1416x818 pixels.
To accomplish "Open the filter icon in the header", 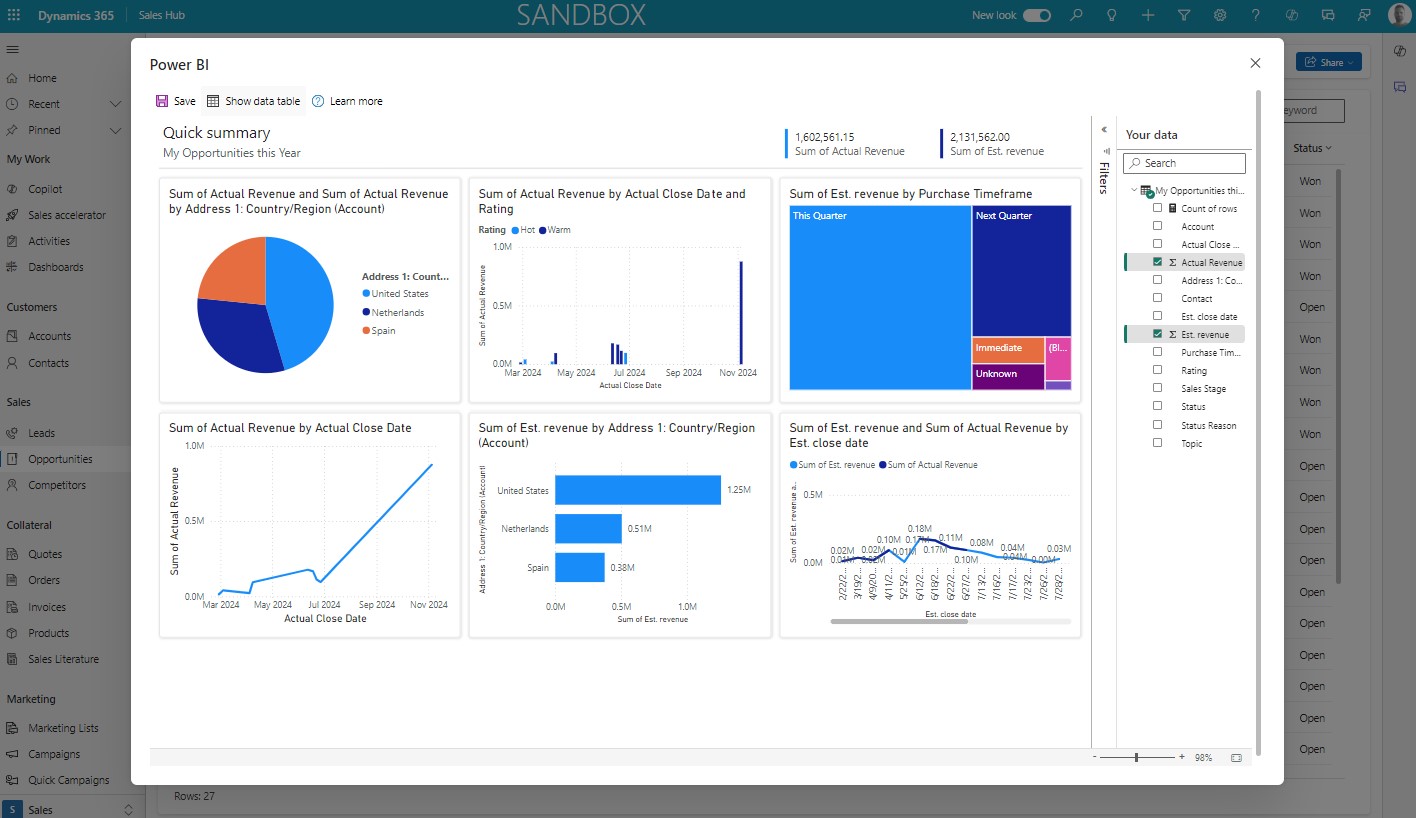I will 1183,14.
